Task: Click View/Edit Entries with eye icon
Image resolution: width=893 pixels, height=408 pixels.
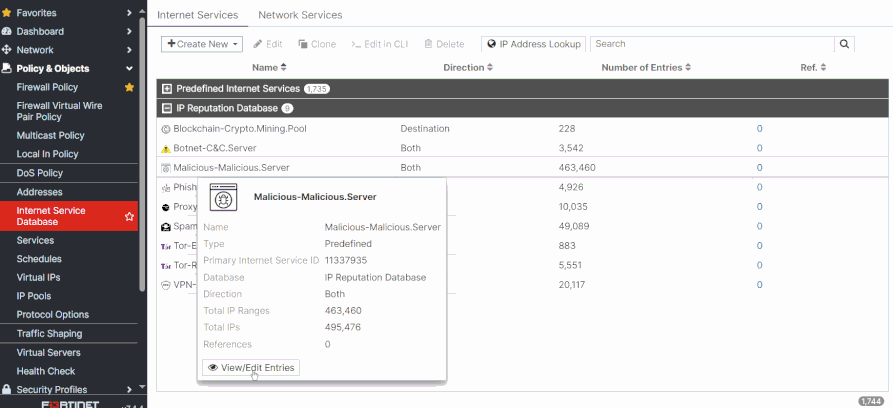Action: [x=251, y=368]
